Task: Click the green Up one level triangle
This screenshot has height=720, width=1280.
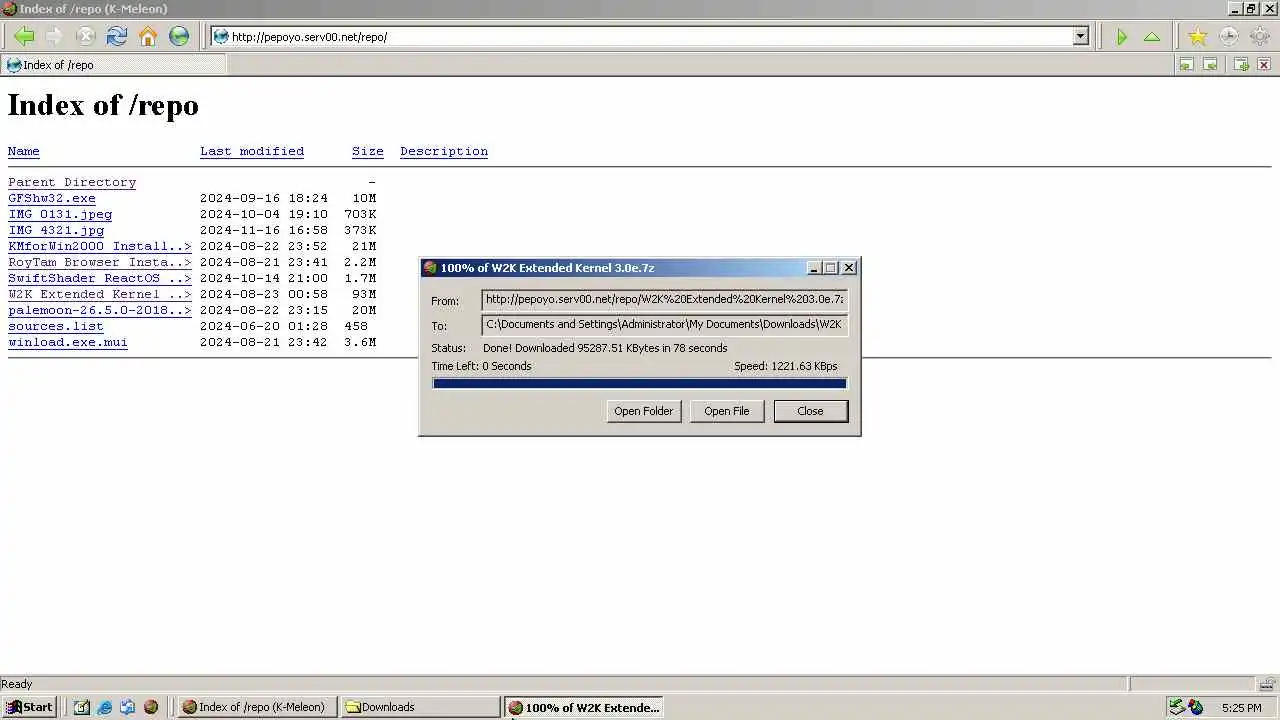Action: click(1152, 37)
